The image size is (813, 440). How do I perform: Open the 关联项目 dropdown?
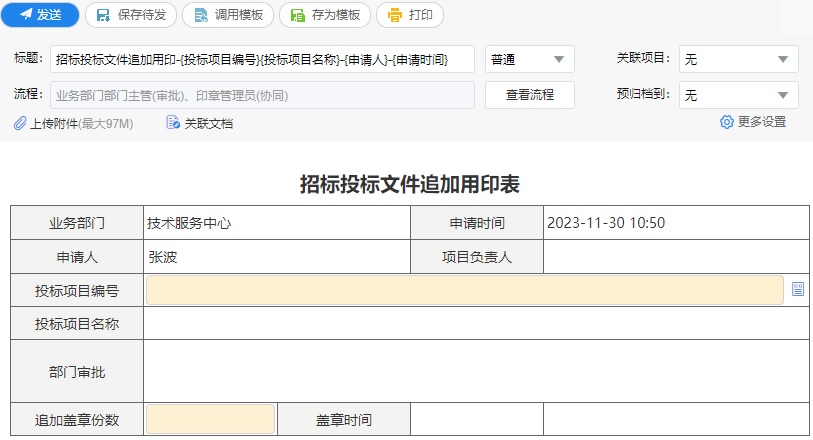(x=738, y=59)
